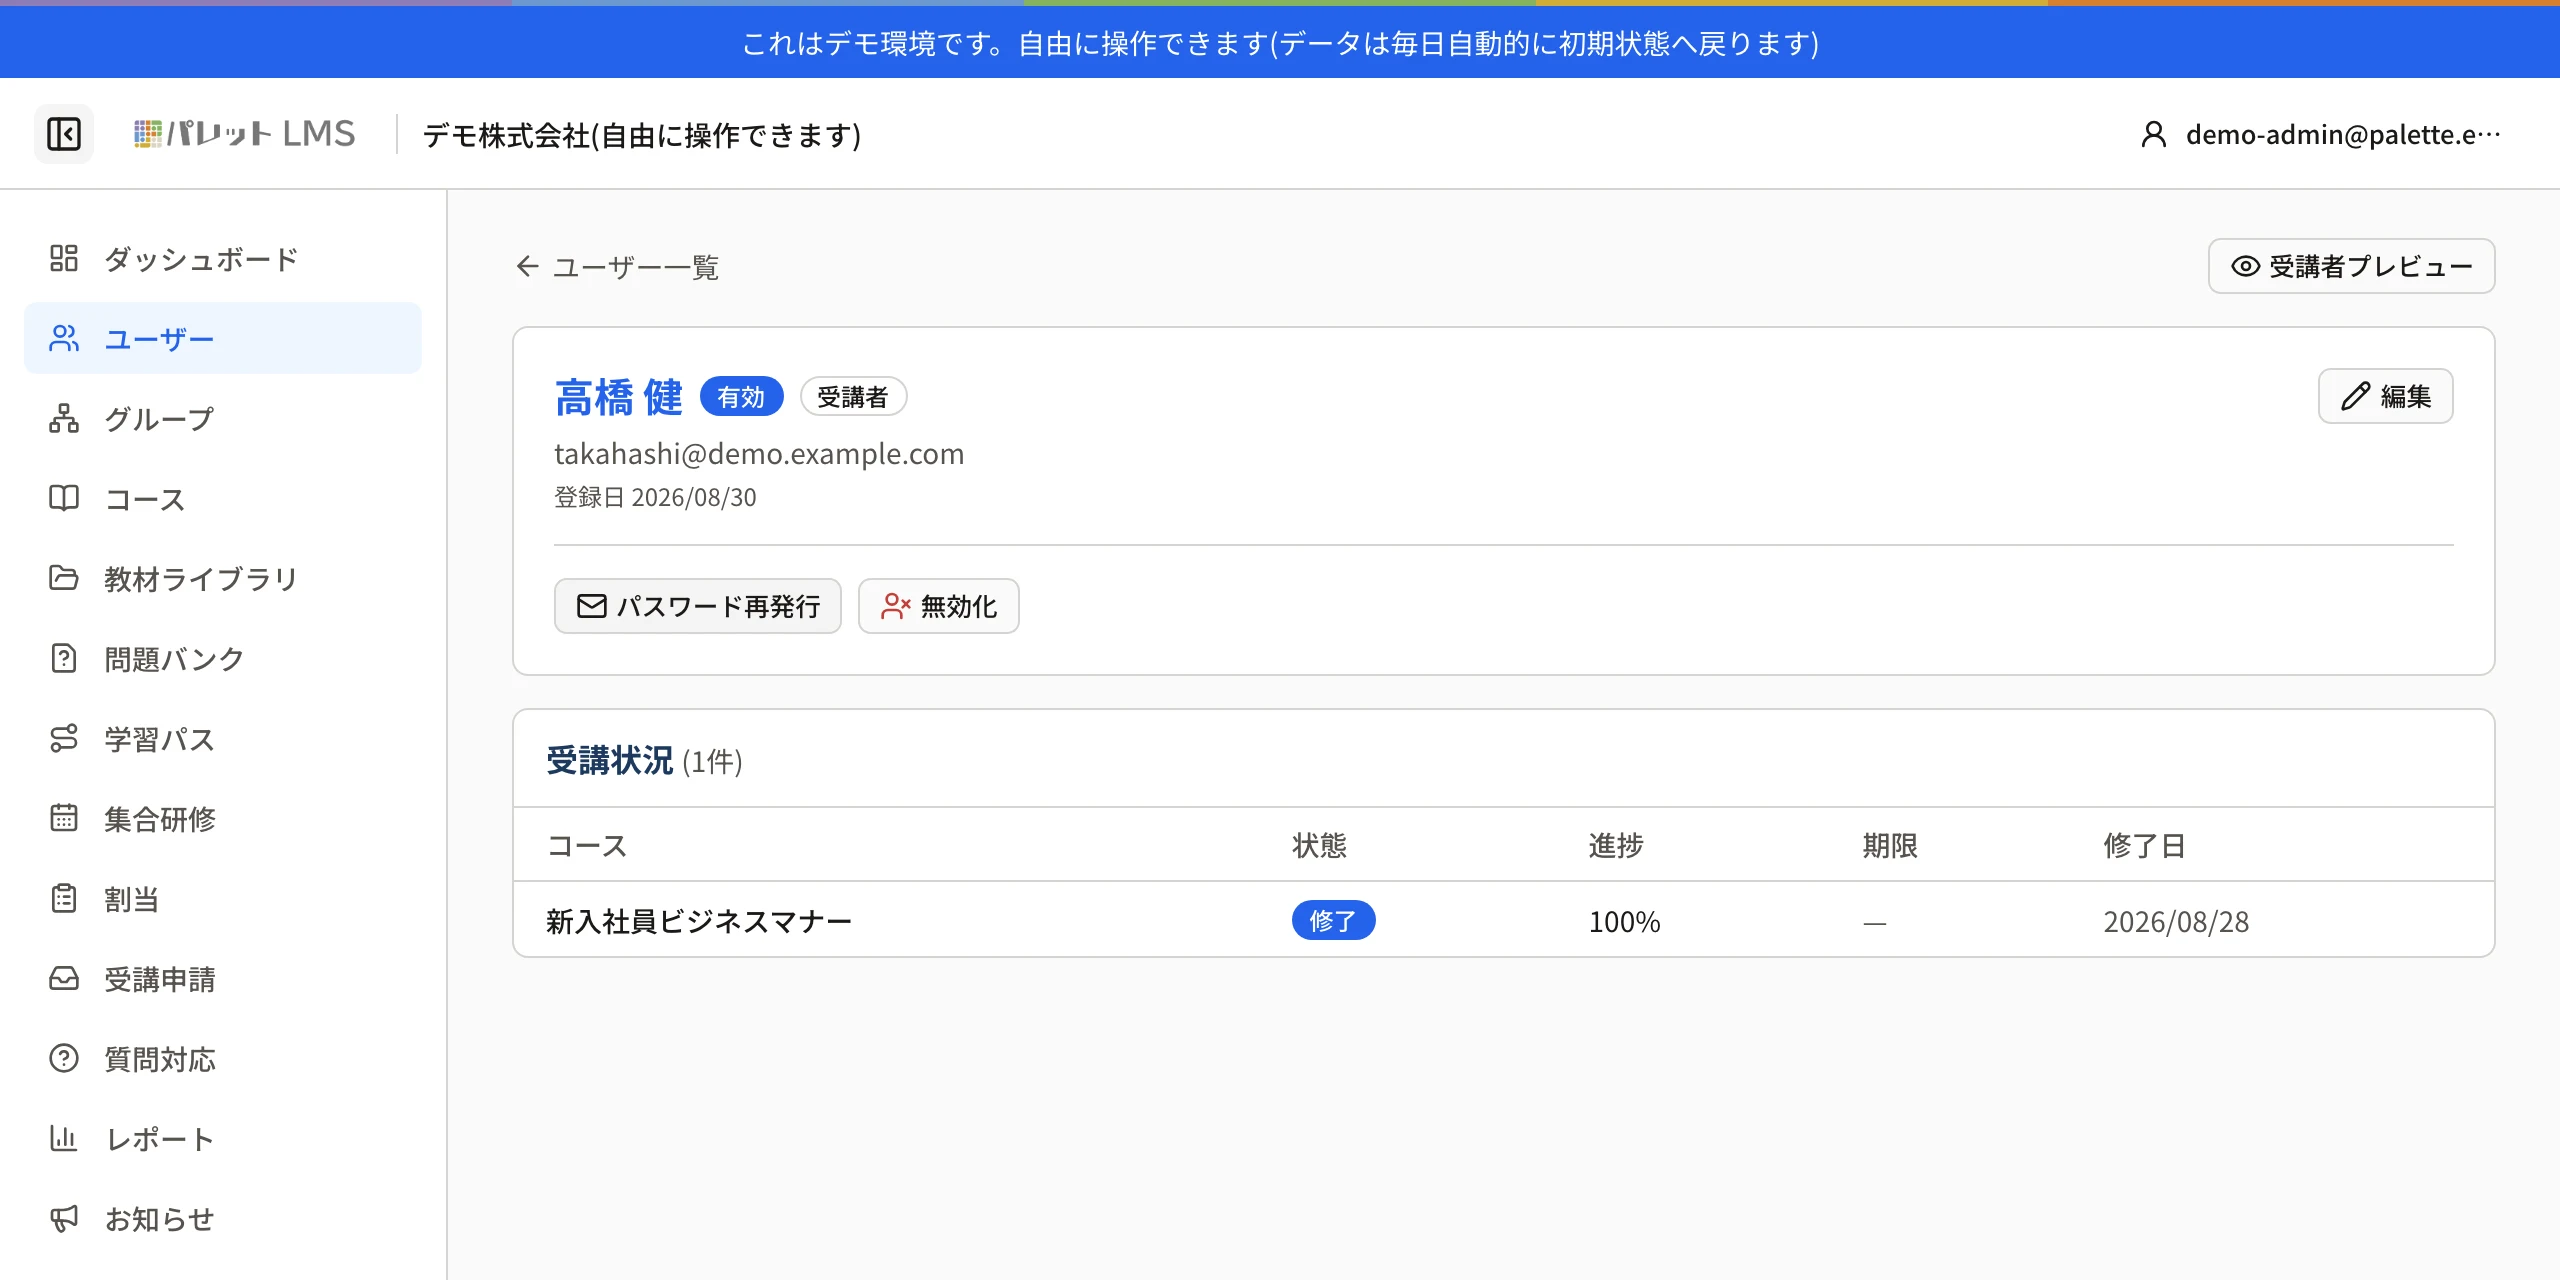Click the グループ hierarchy icon

(64, 418)
